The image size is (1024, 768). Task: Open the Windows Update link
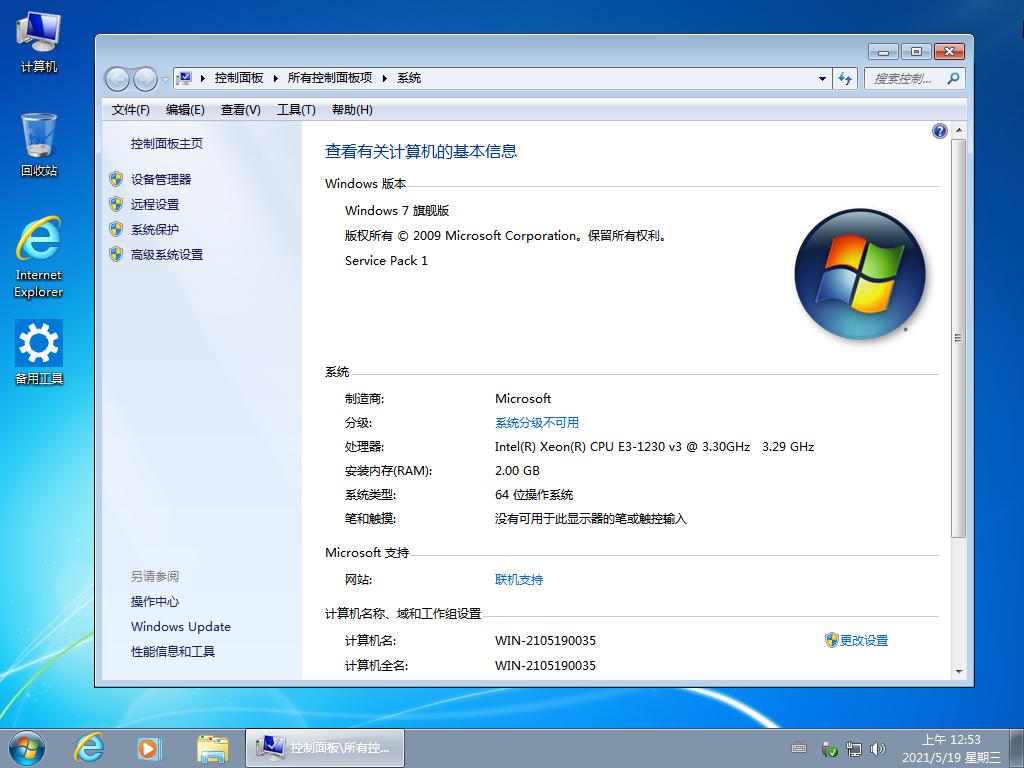(181, 626)
